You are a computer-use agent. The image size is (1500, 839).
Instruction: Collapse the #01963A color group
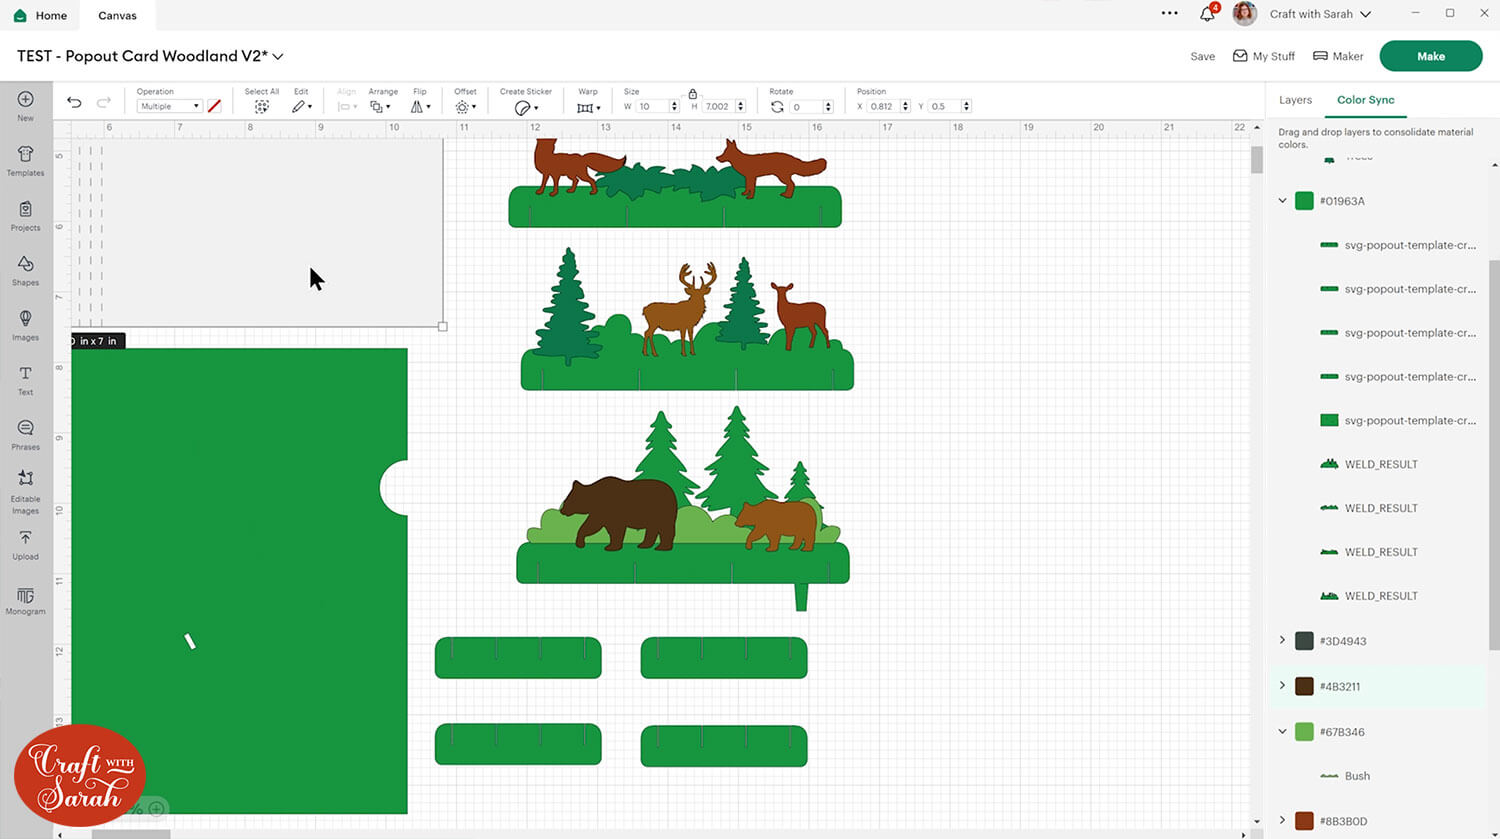[1282, 201]
